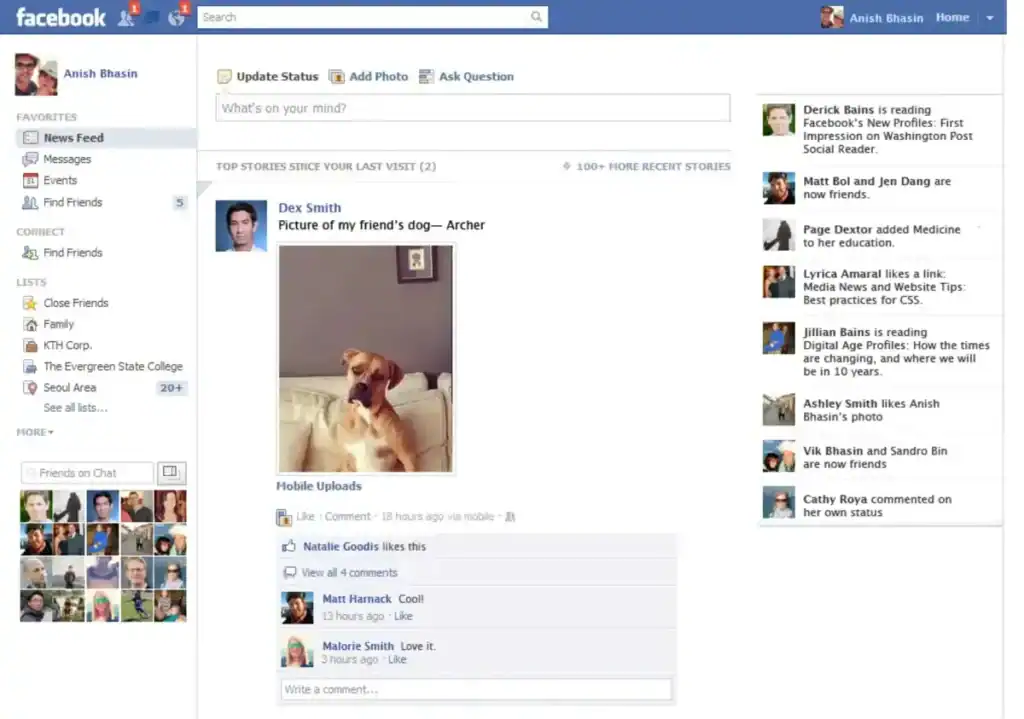The image size is (1024, 719).
Task: Click the News Feed sidebar icon
Action: (30, 138)
